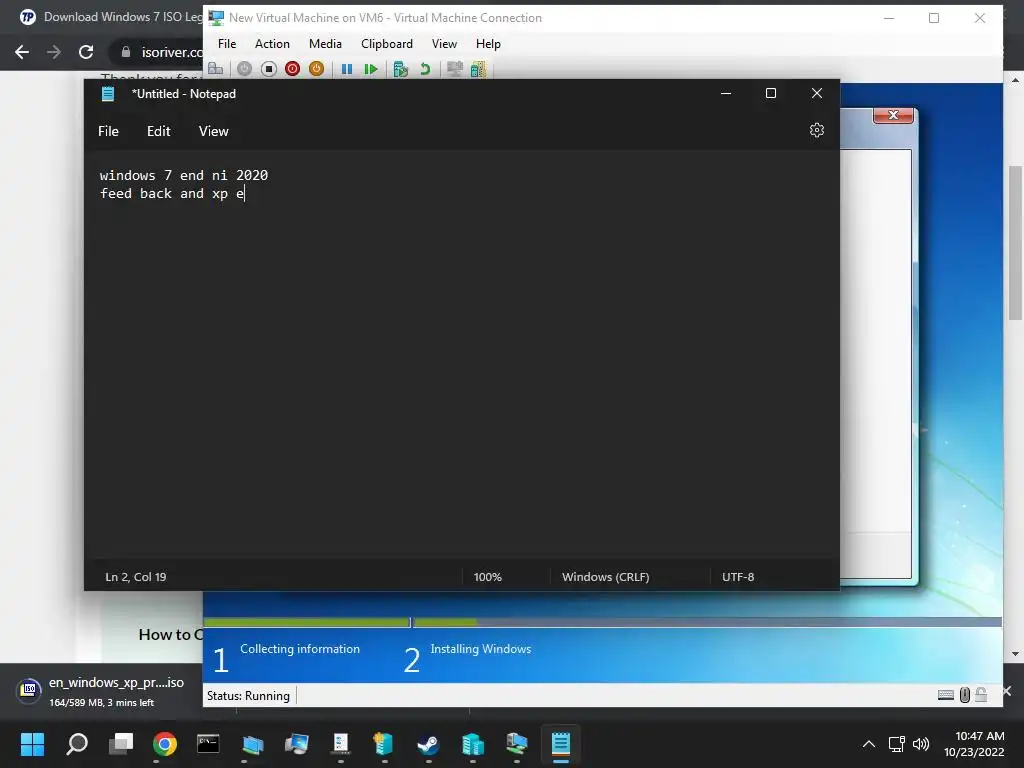Open the Help menu in VM Connection
Screen dimensions: 1024x768
tap(488, 44)
